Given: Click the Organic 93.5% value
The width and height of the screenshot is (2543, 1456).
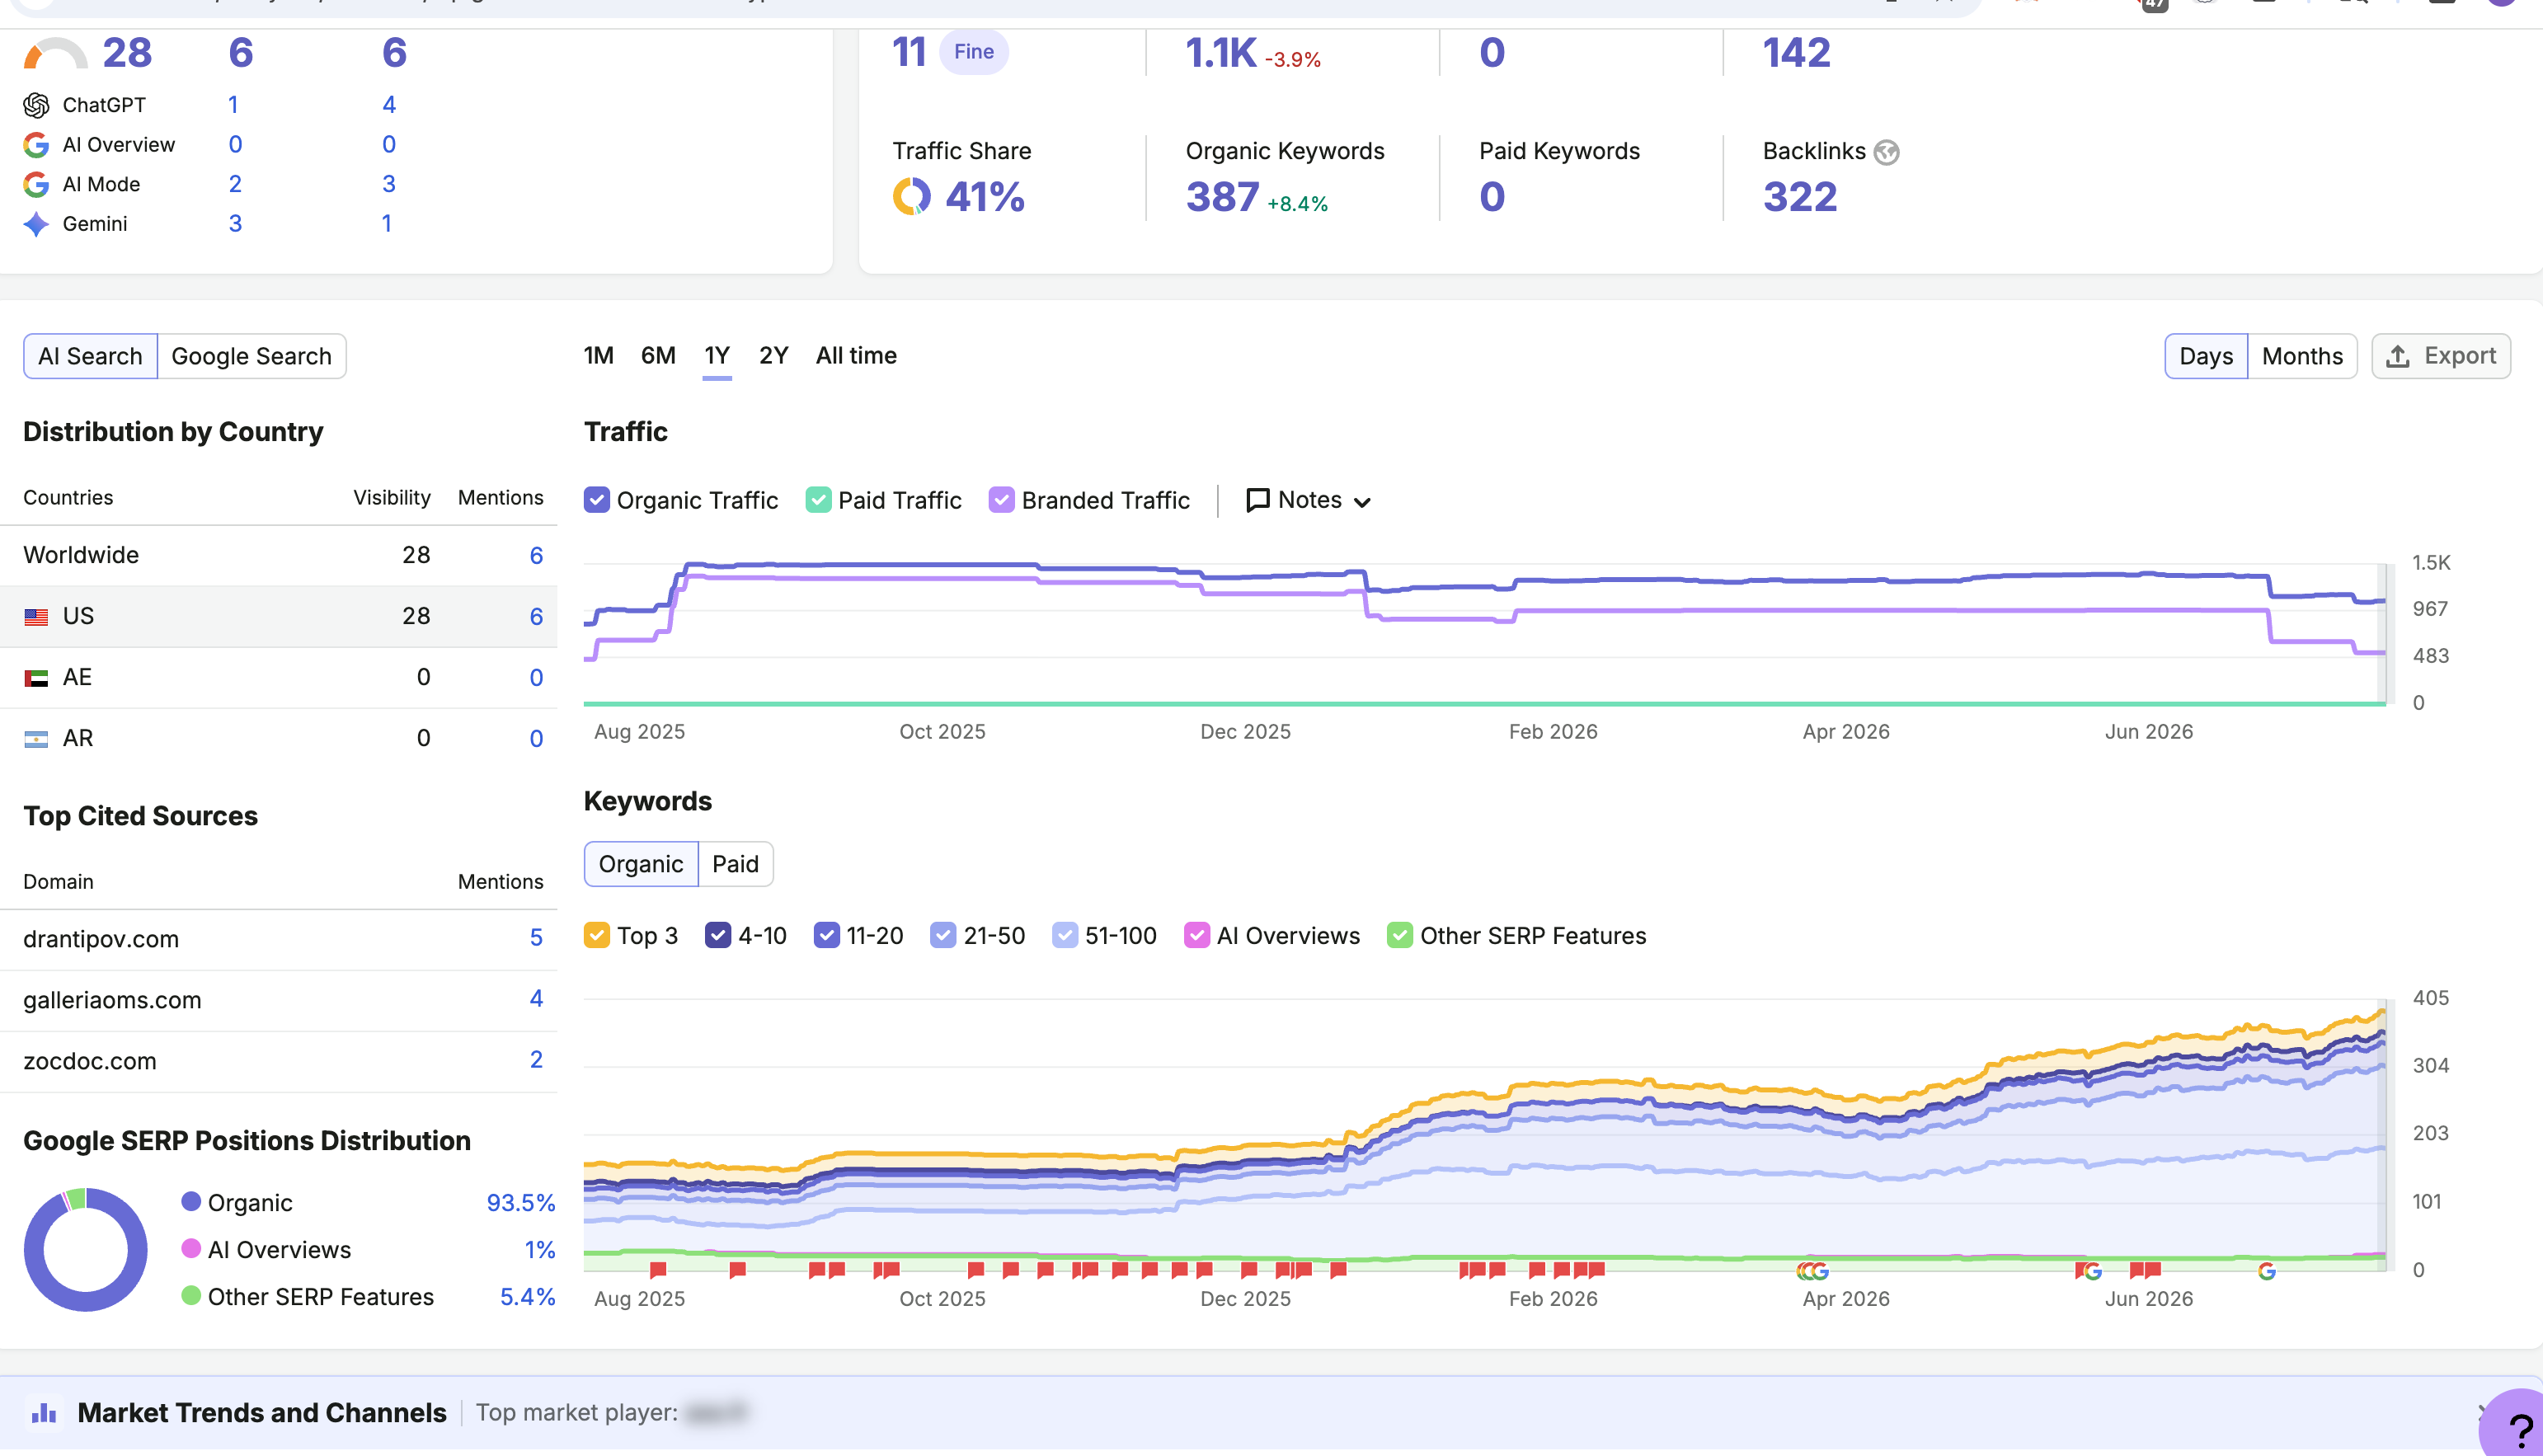Looking at the screenshot, I should coord(520,1203).
